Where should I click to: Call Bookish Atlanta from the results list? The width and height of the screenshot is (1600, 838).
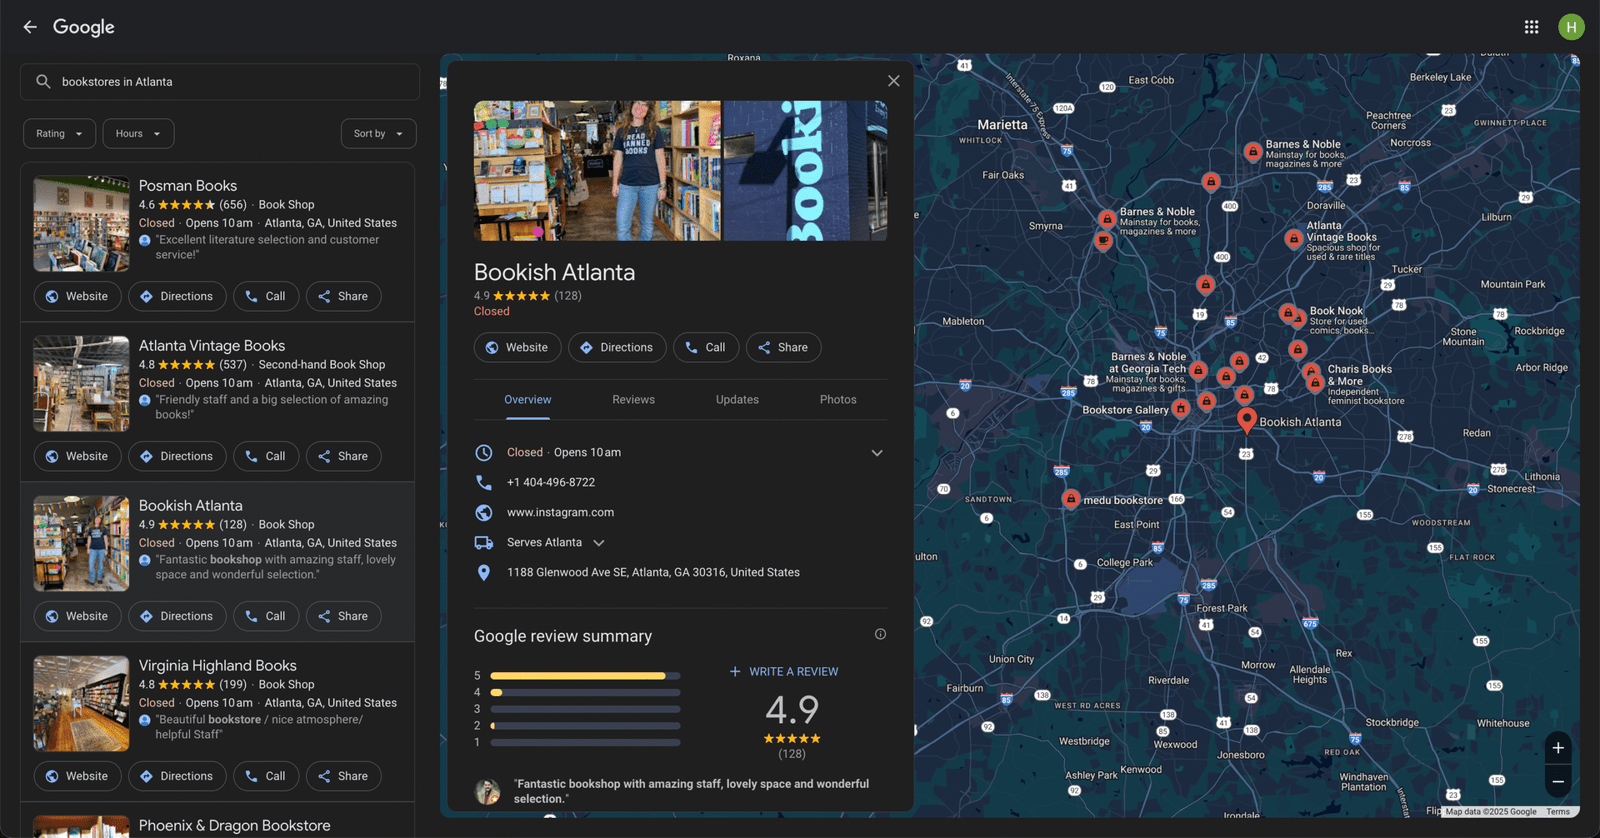click(266, 616)
